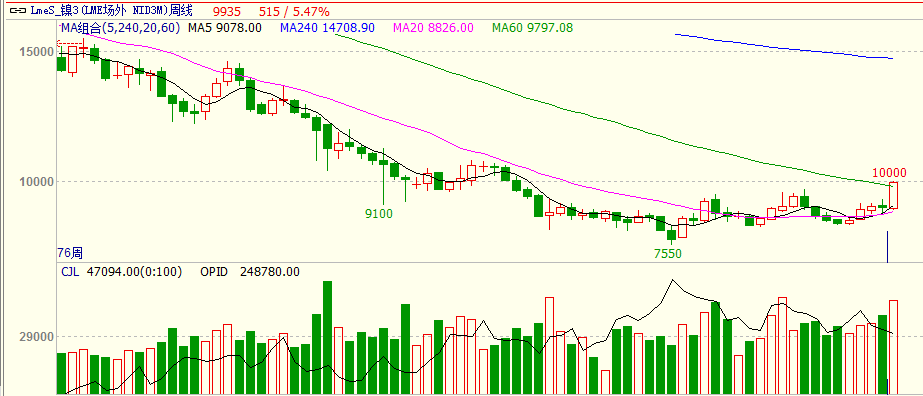The image size is (923, 396).
Task: Click the last red volume bar
Action: (x=893, y=347)
